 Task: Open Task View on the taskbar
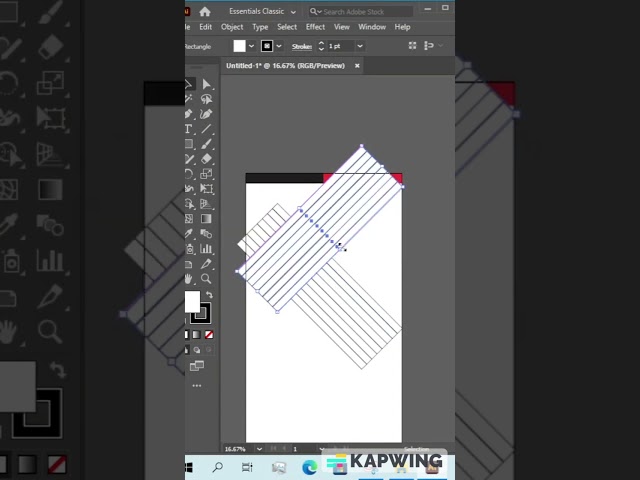pyautogui.click(x=247, y=467)
